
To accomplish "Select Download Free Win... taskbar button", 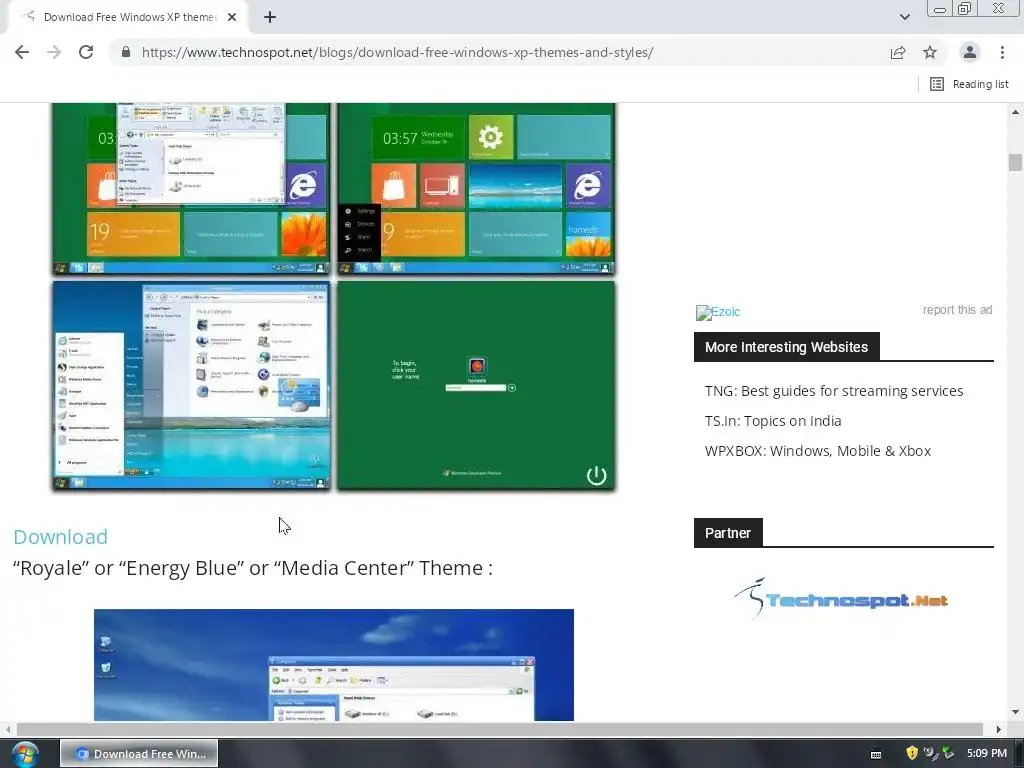I will pos(139,754).
